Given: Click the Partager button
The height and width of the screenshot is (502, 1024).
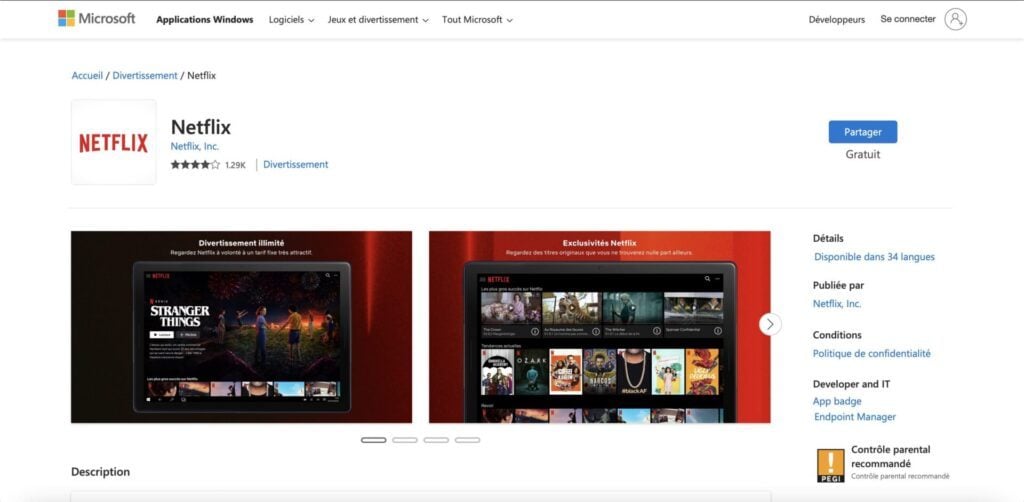Looking at the screenshot, I should (x=863, y=132).
